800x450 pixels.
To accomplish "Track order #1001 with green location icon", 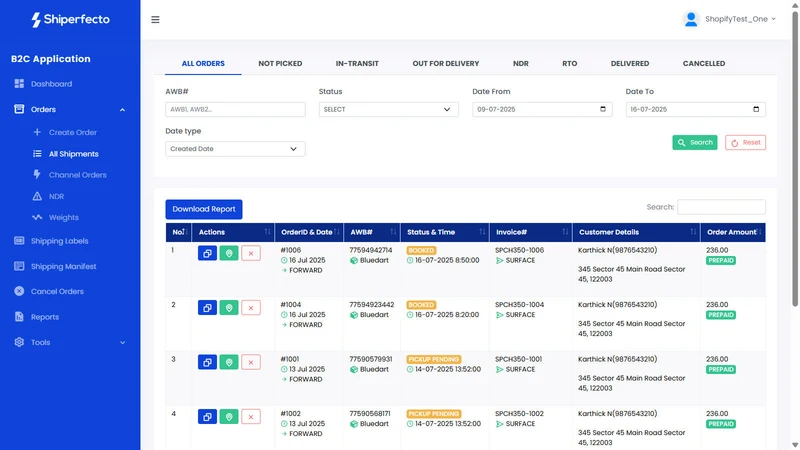I will point(229,362).
